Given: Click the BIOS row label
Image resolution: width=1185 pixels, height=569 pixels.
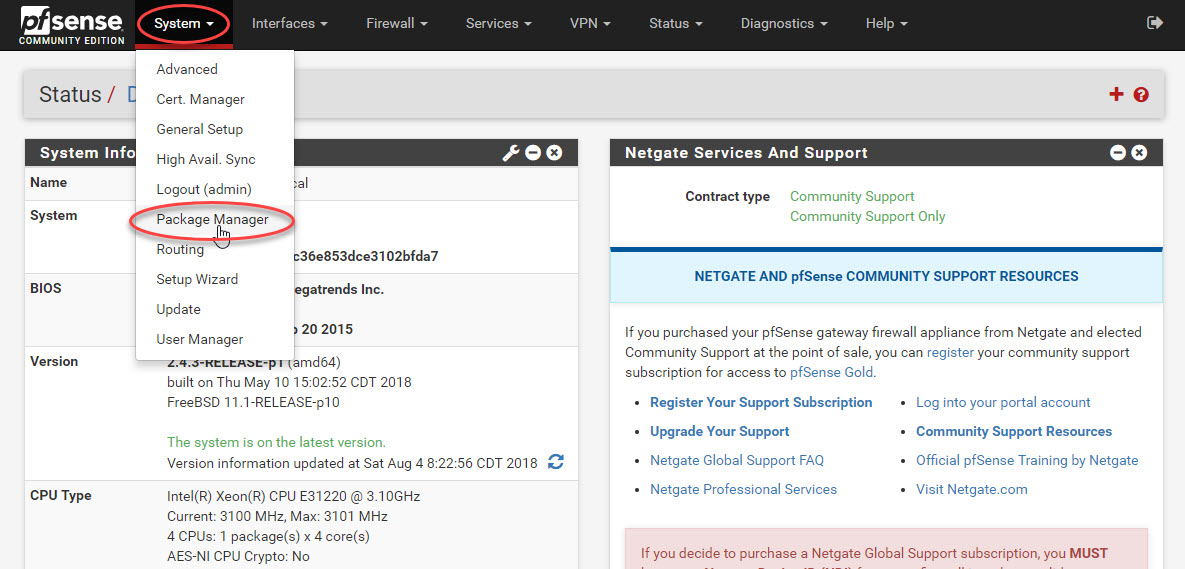Looking at the screenshot, I should click(x=45, y=289).
